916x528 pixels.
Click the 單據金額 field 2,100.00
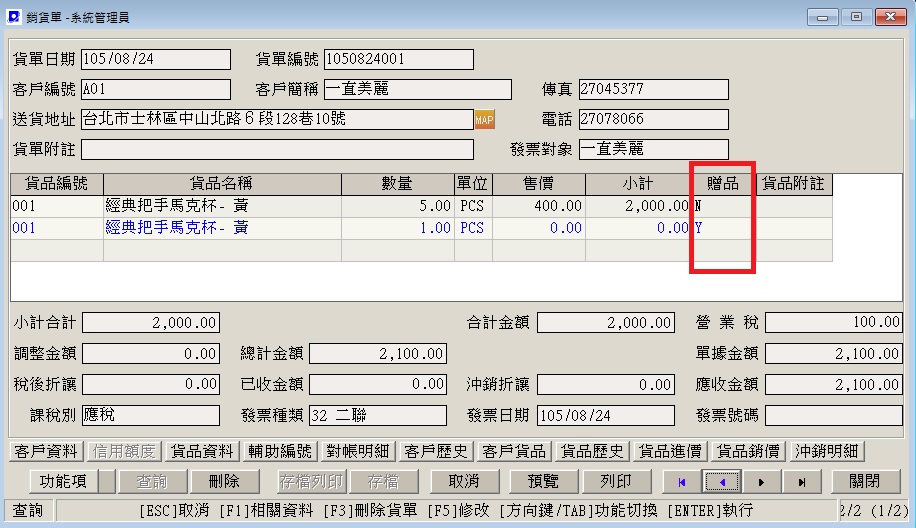[834, 353]
